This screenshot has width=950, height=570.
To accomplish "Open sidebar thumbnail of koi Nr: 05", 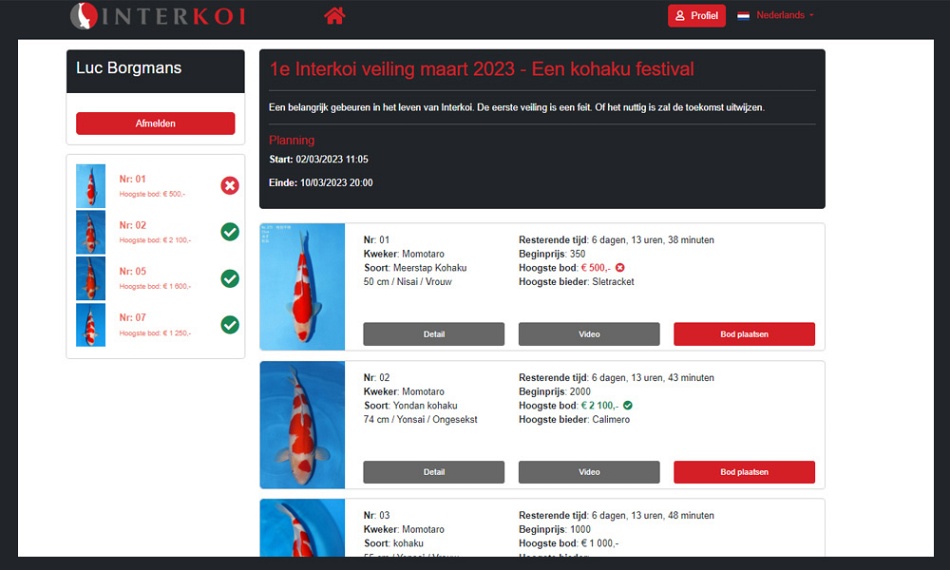I will [x=91, y=278].
